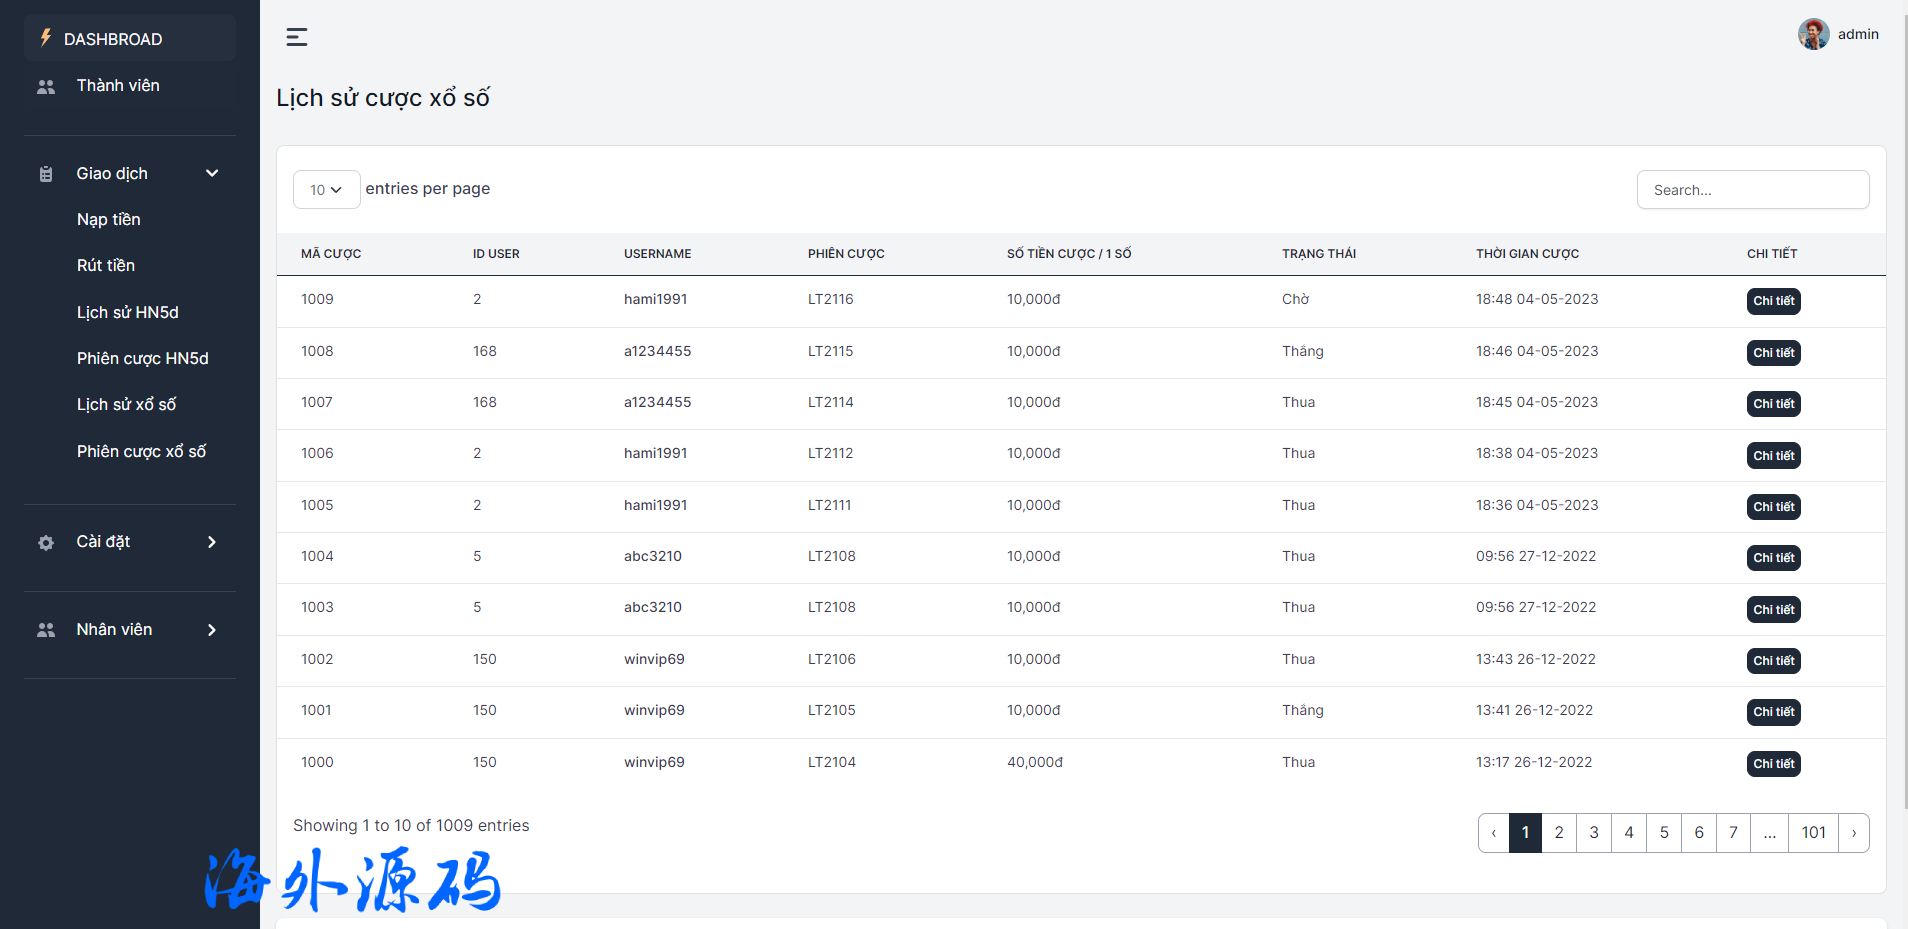Click the Thành viên members icon
Viewport: 1908px width, 929px height.
click(46, 87)
